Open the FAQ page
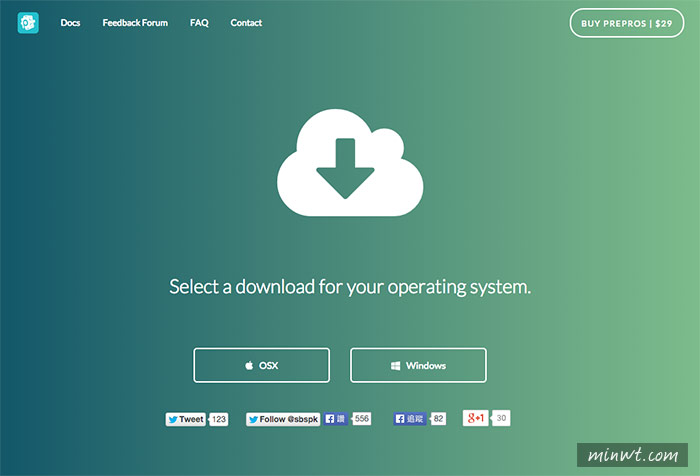 pos(199,22)
